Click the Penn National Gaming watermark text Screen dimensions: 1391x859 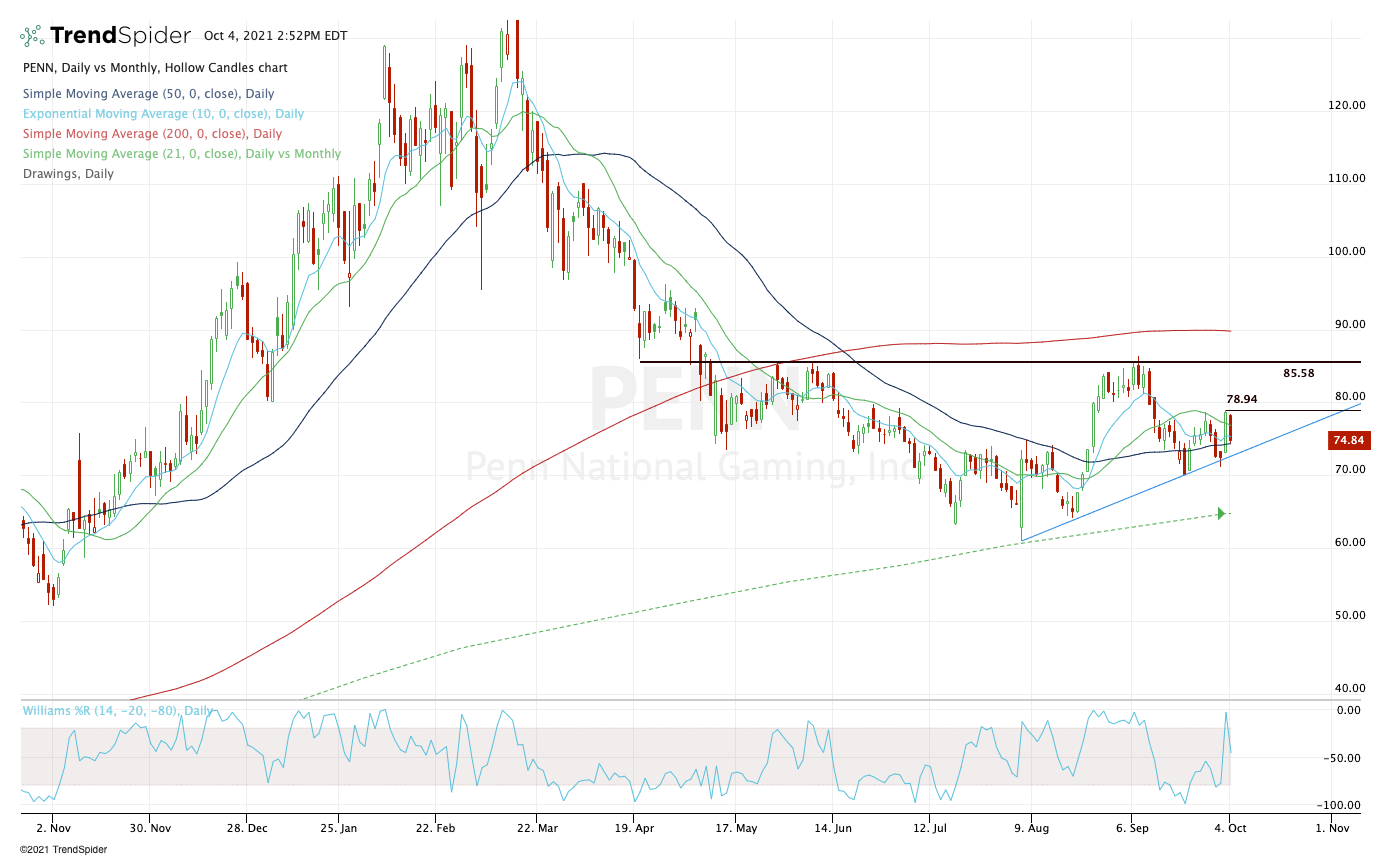click(x=690, y=466)
